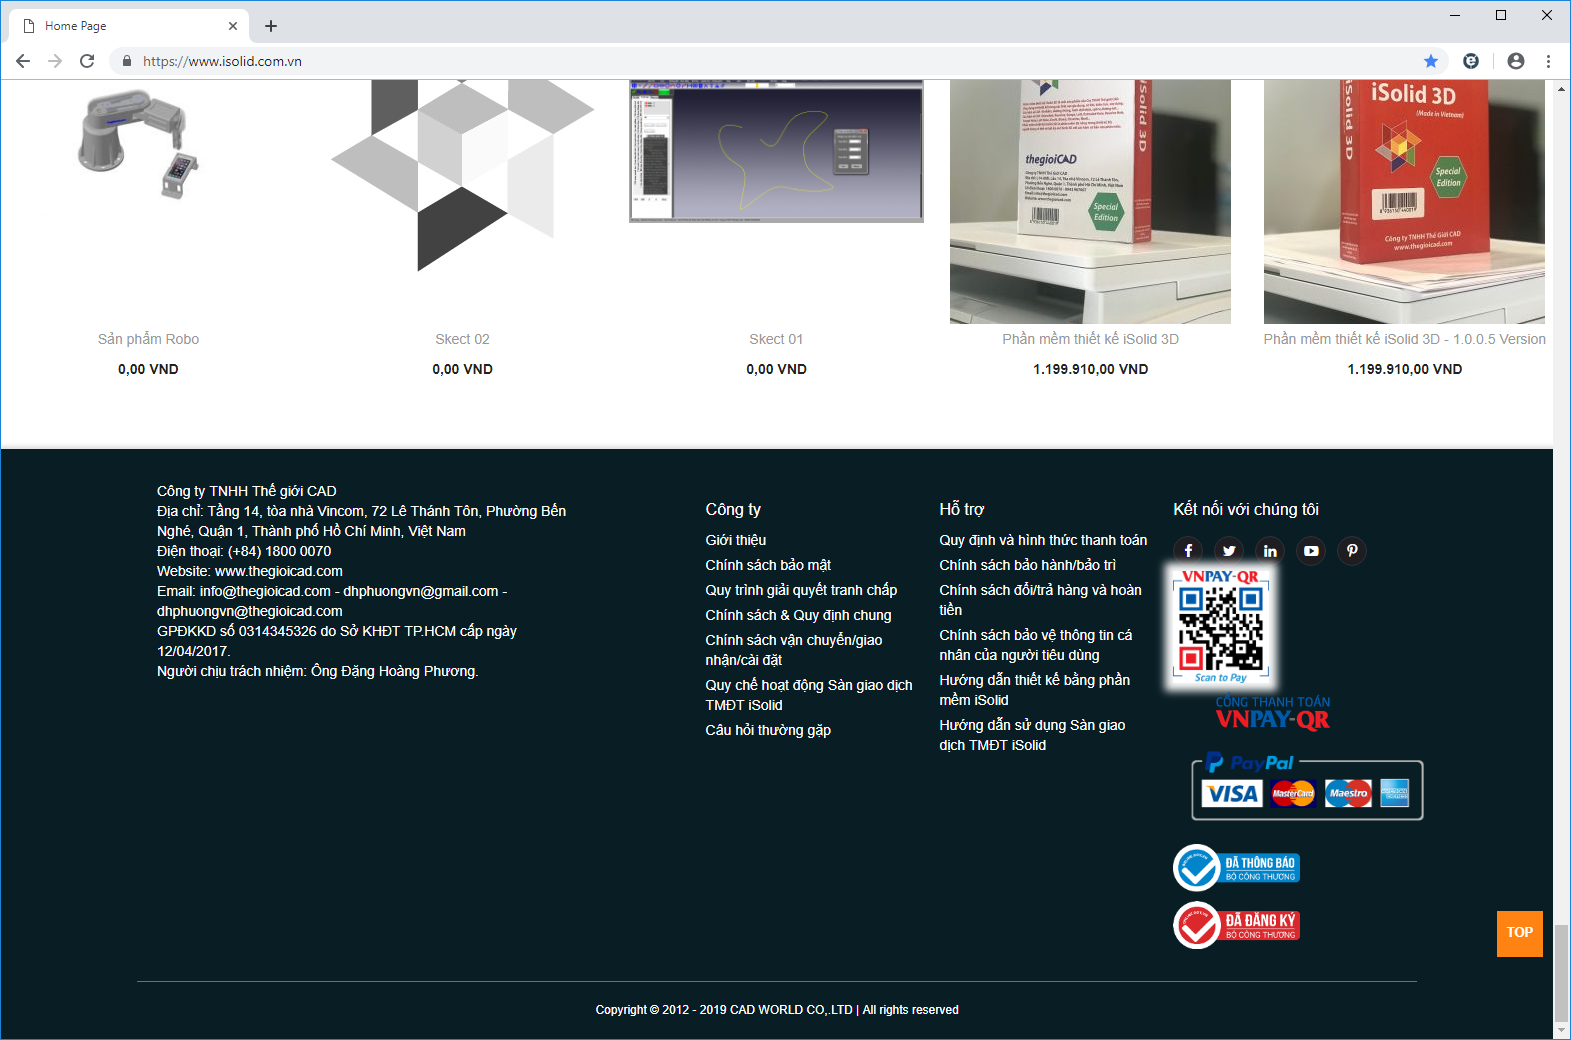Open iSolid 3D - 1.0.0.5 Version title
Image resolution: width=1571 pixels, height=1040 pixels.
(x=1404, y=339)
